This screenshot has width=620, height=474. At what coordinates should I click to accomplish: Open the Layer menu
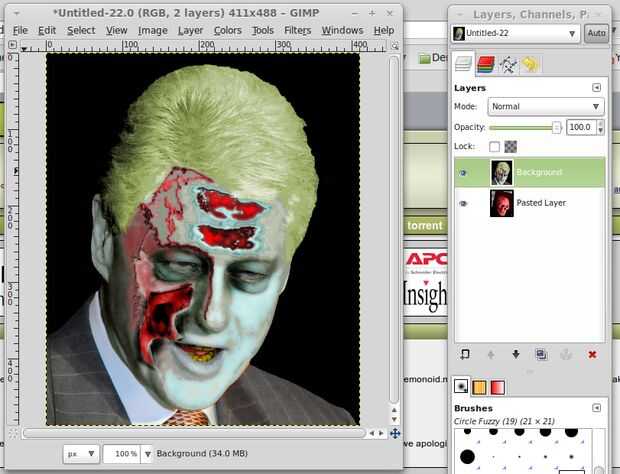click(x=190, y=30)
